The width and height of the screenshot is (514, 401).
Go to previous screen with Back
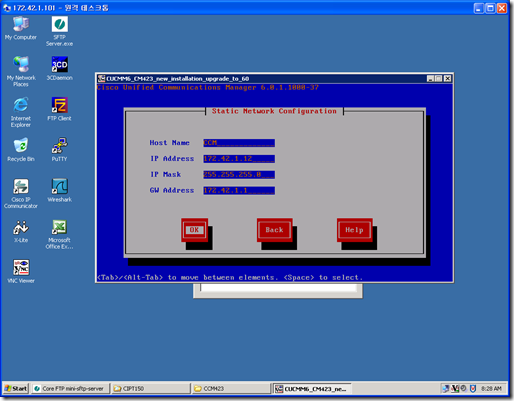coord(275,230)
